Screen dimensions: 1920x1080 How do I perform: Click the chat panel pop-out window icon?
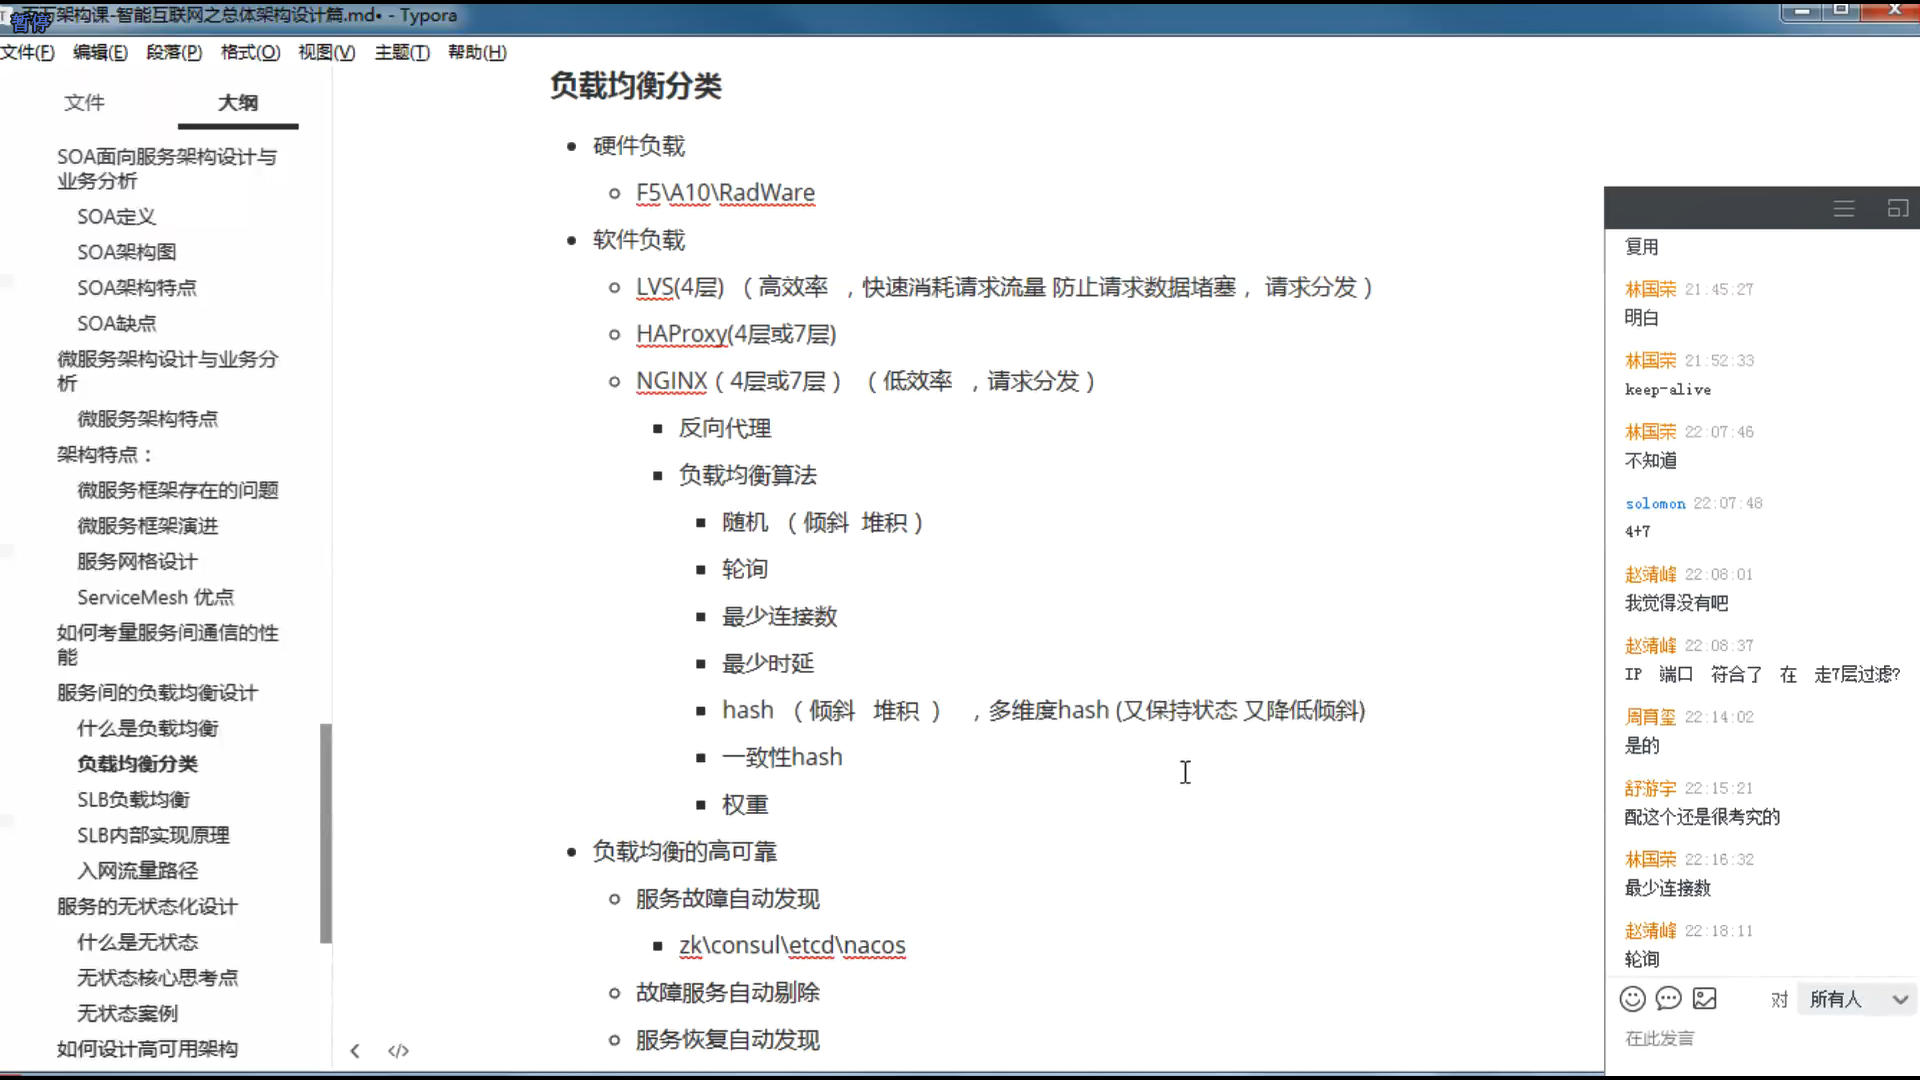(1897, 209)
